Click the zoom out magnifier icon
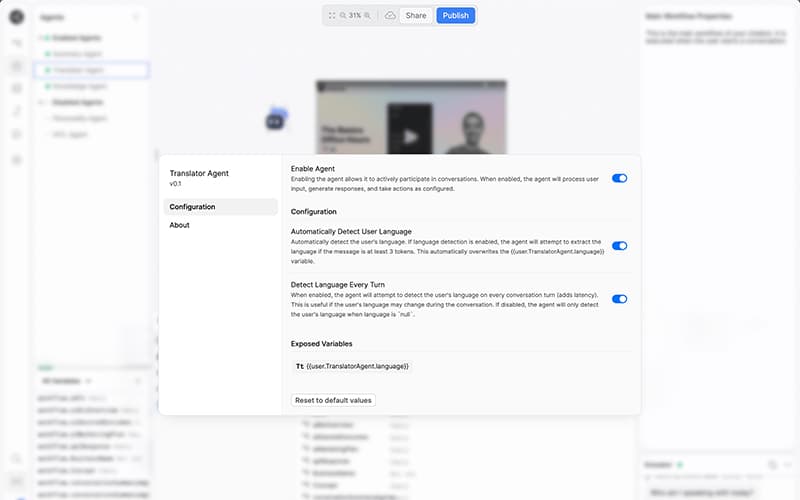Viewport: 800px width, 500px height. coord(343,16)
